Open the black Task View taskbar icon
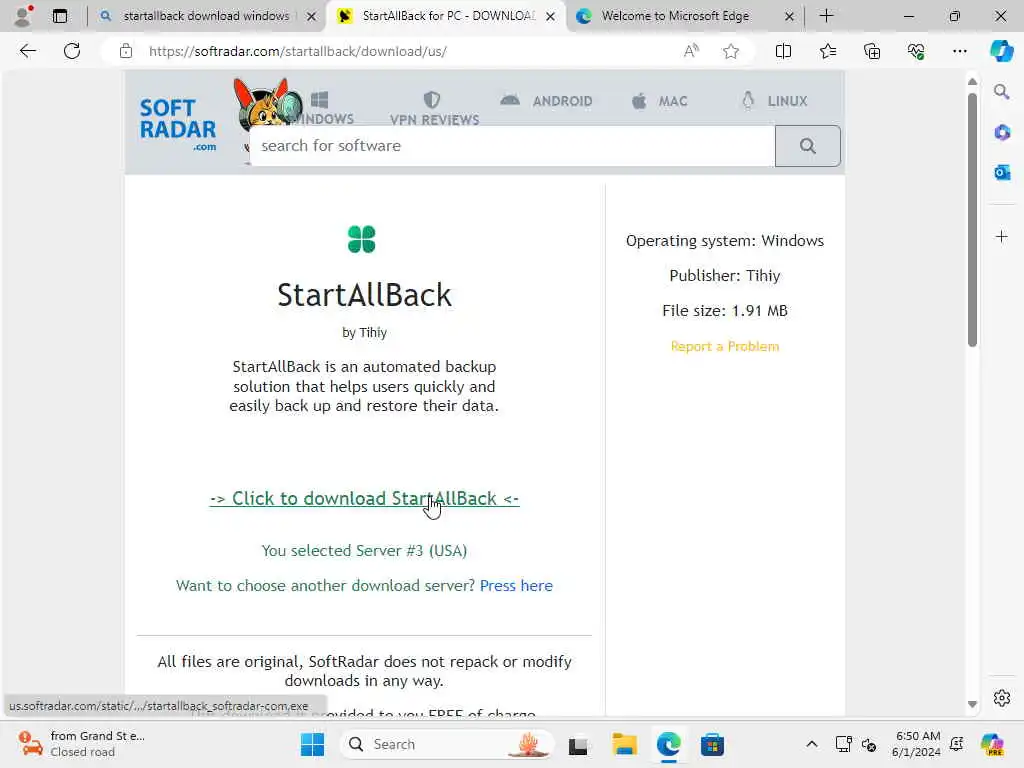The height and width of the screenshot is (768, 1024). click(578, 746)
